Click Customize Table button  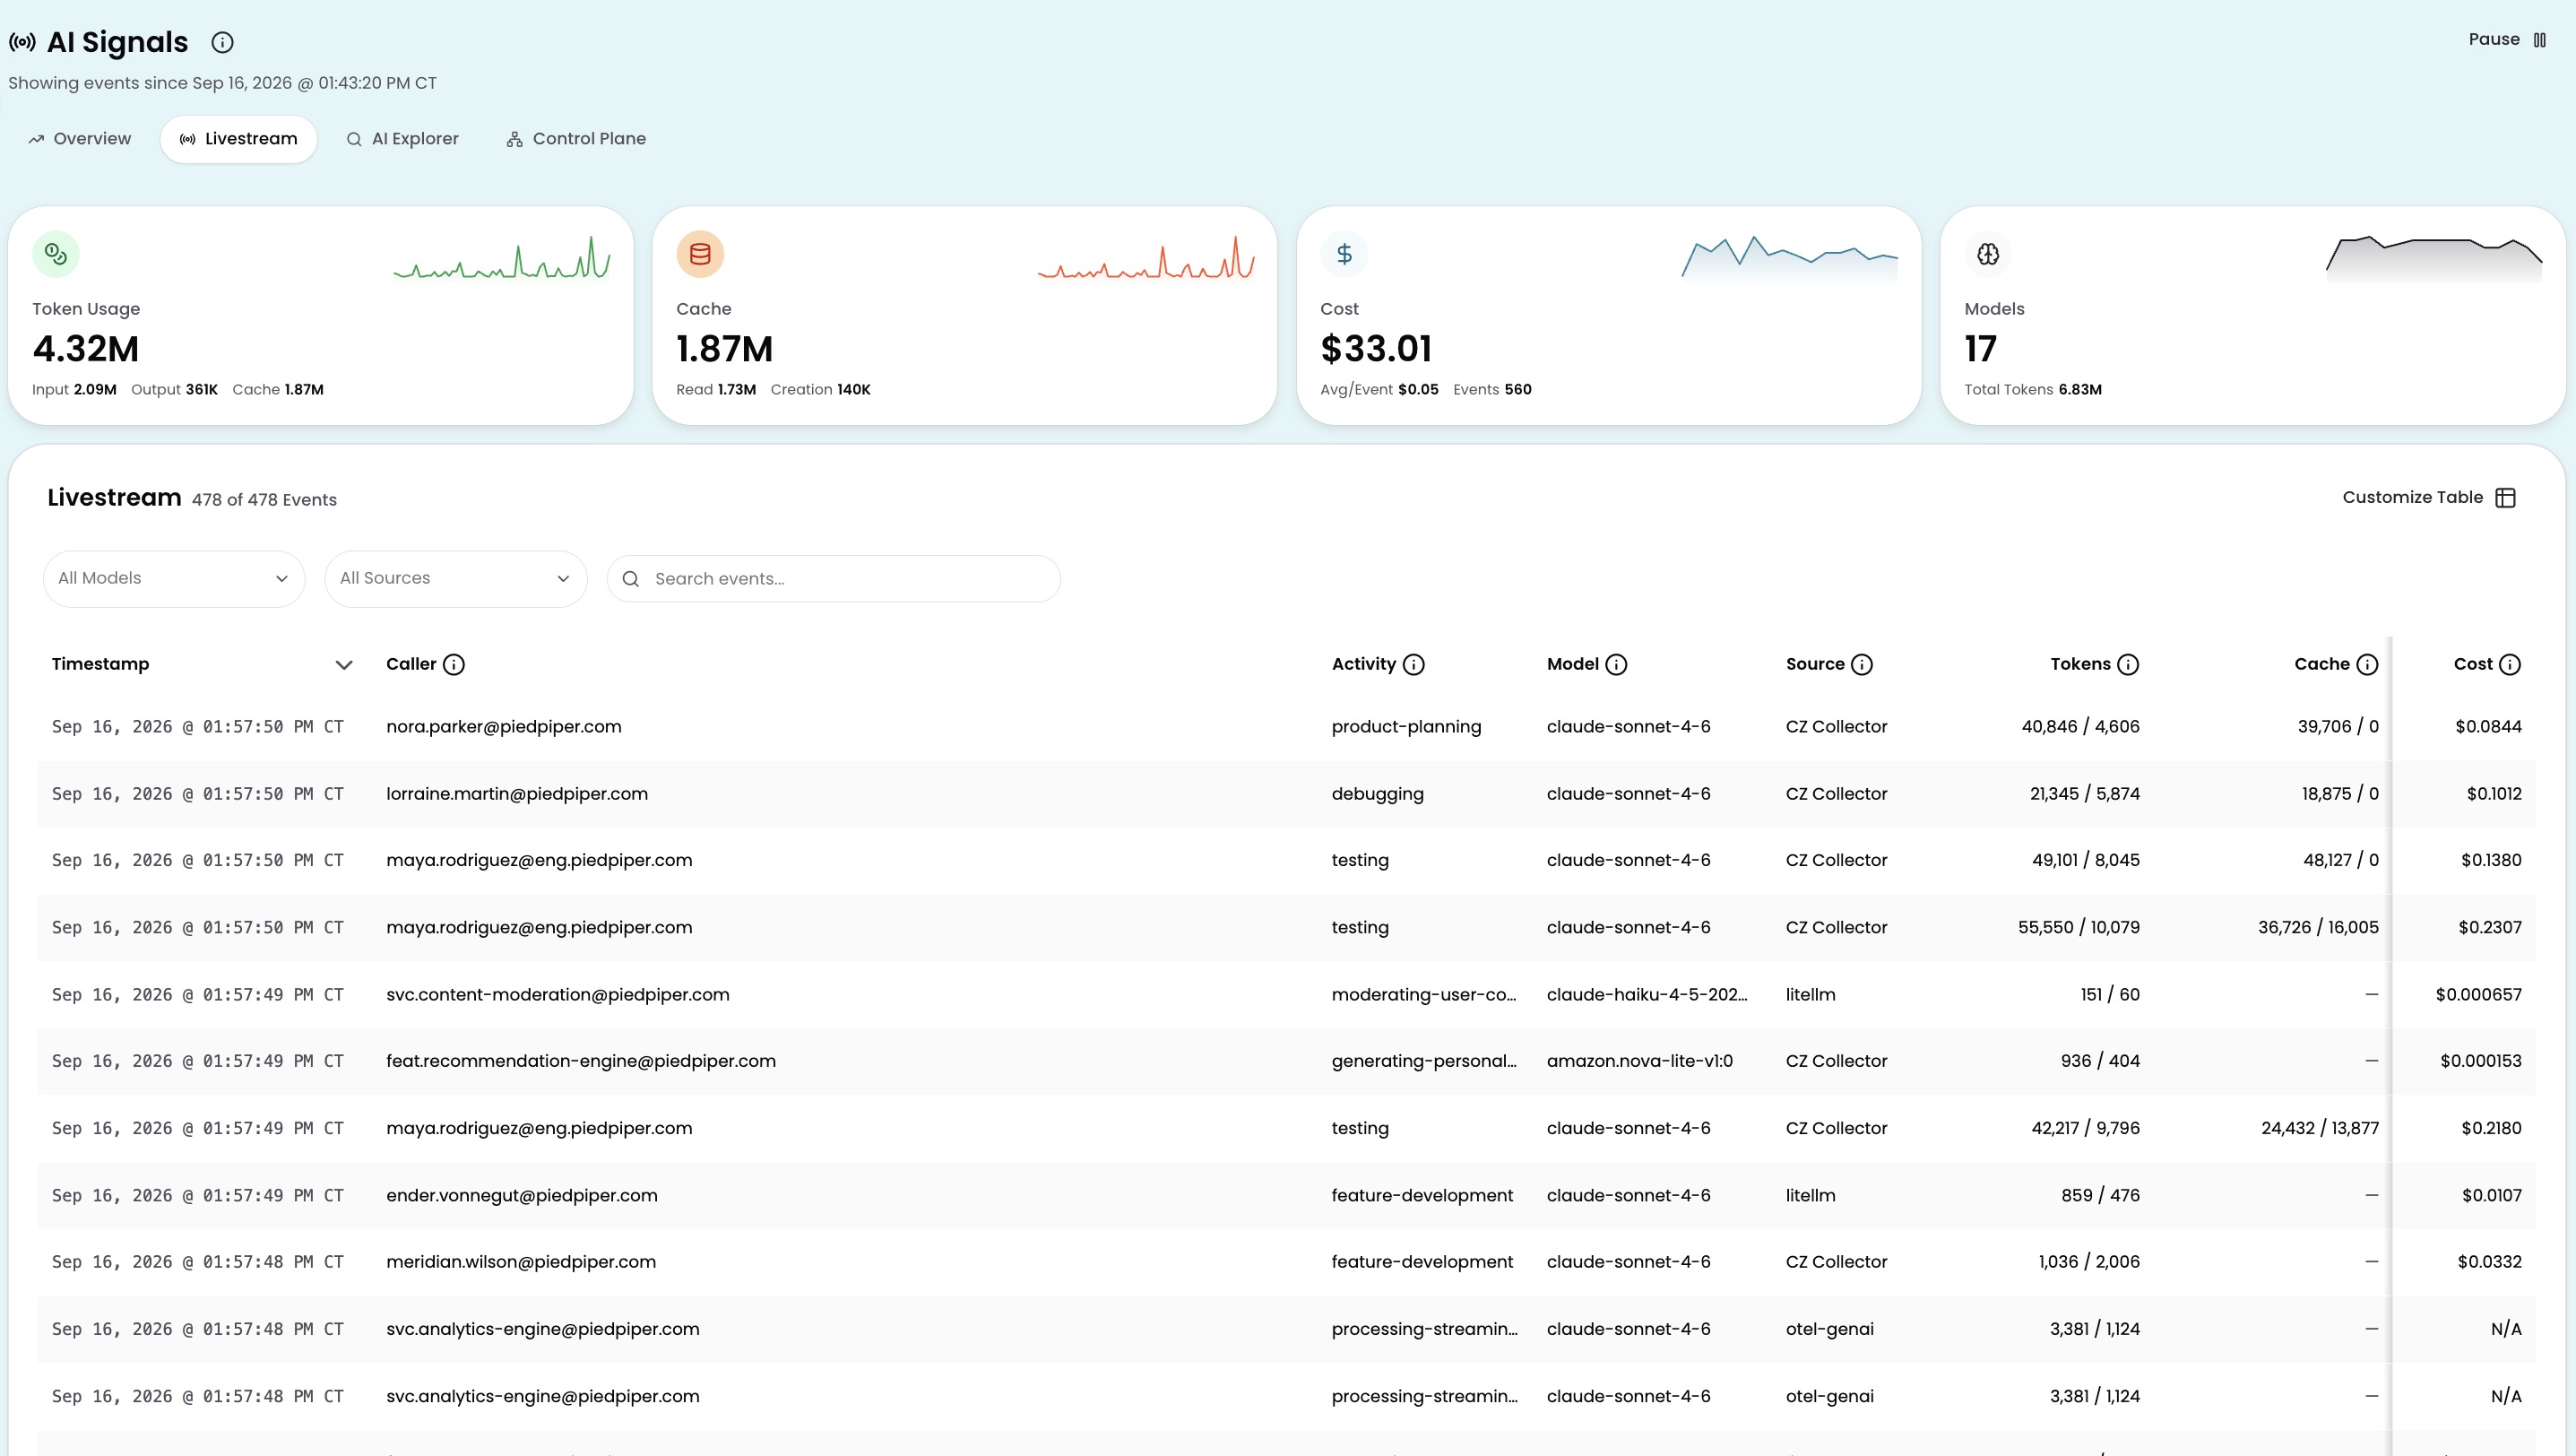click(x=2428, y=498)
